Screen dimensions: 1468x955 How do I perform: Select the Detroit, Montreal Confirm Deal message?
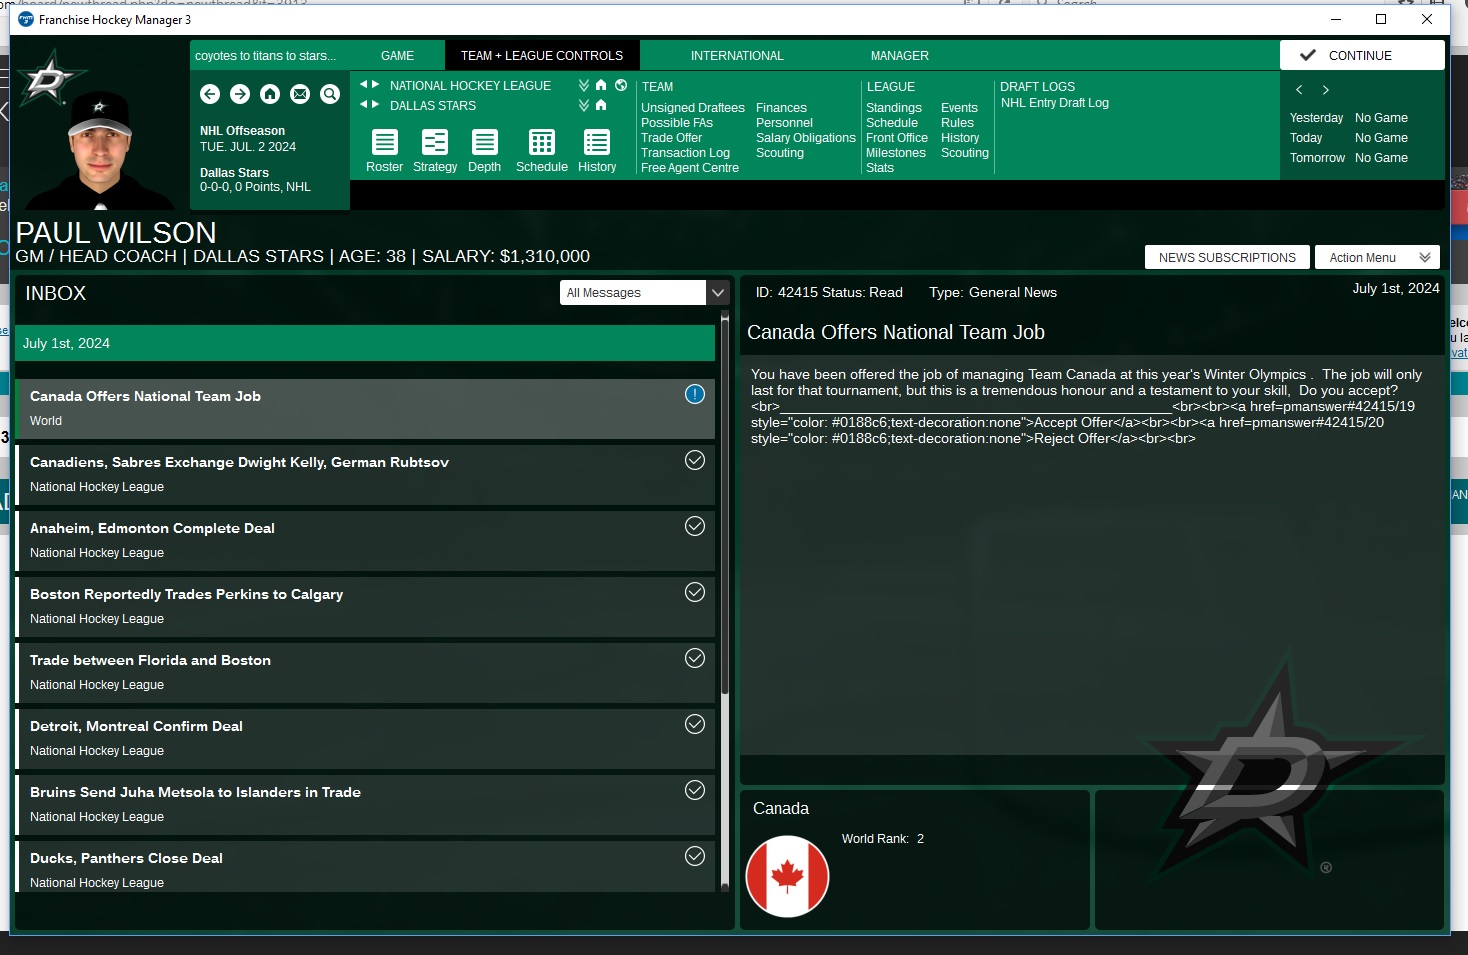365,738
